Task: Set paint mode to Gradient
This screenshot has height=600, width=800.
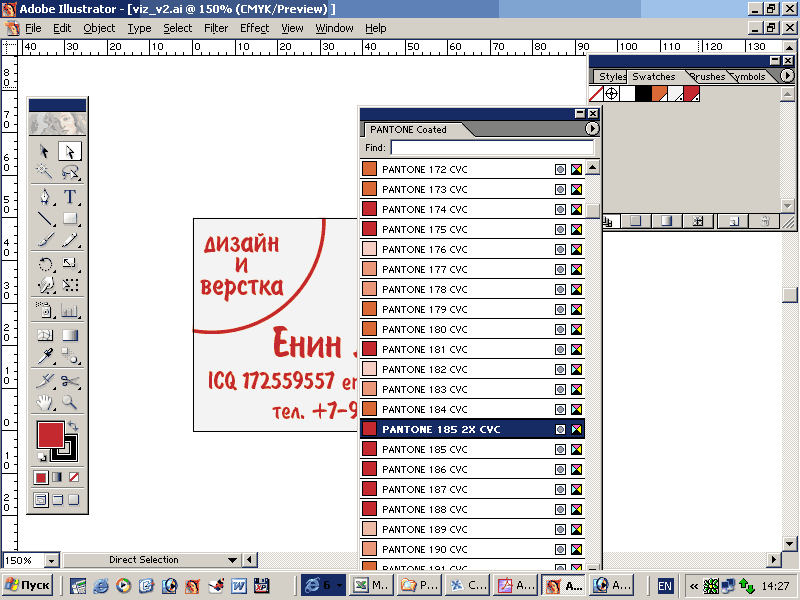Action: tap(57, 478)
